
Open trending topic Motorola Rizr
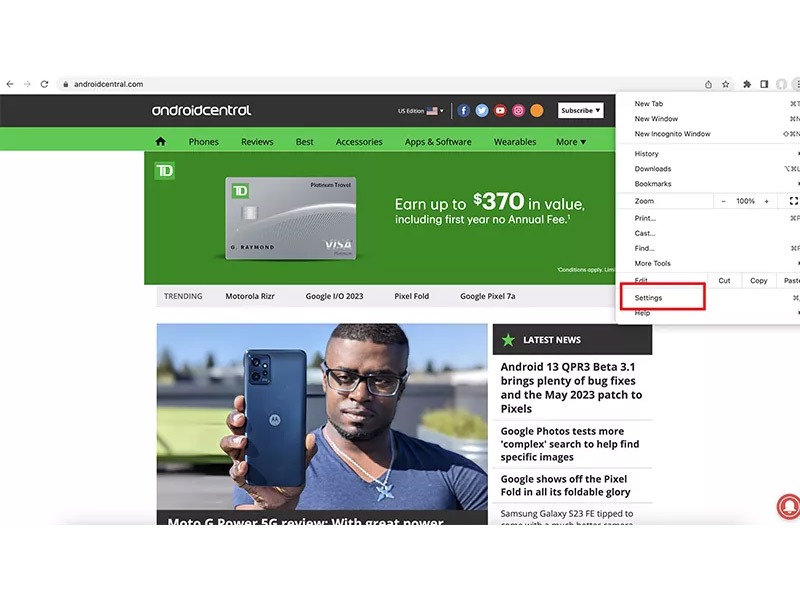pos(250,296)
